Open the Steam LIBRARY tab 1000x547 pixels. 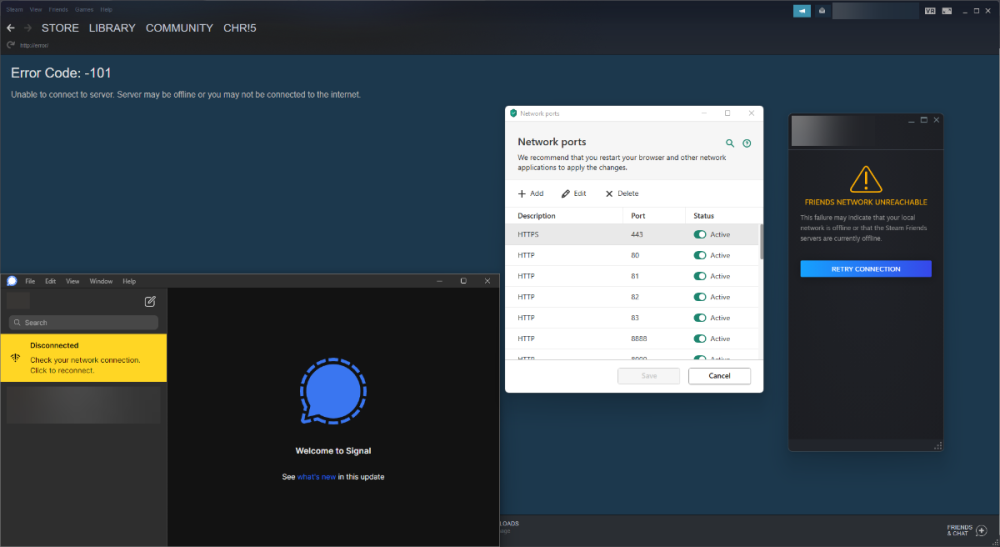tap(112, 28)
